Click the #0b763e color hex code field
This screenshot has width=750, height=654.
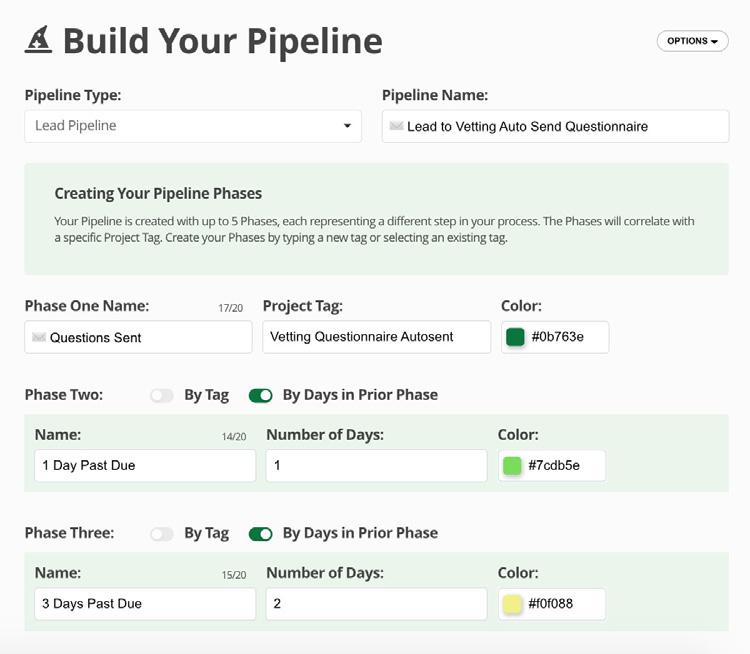tap(564, 337)
